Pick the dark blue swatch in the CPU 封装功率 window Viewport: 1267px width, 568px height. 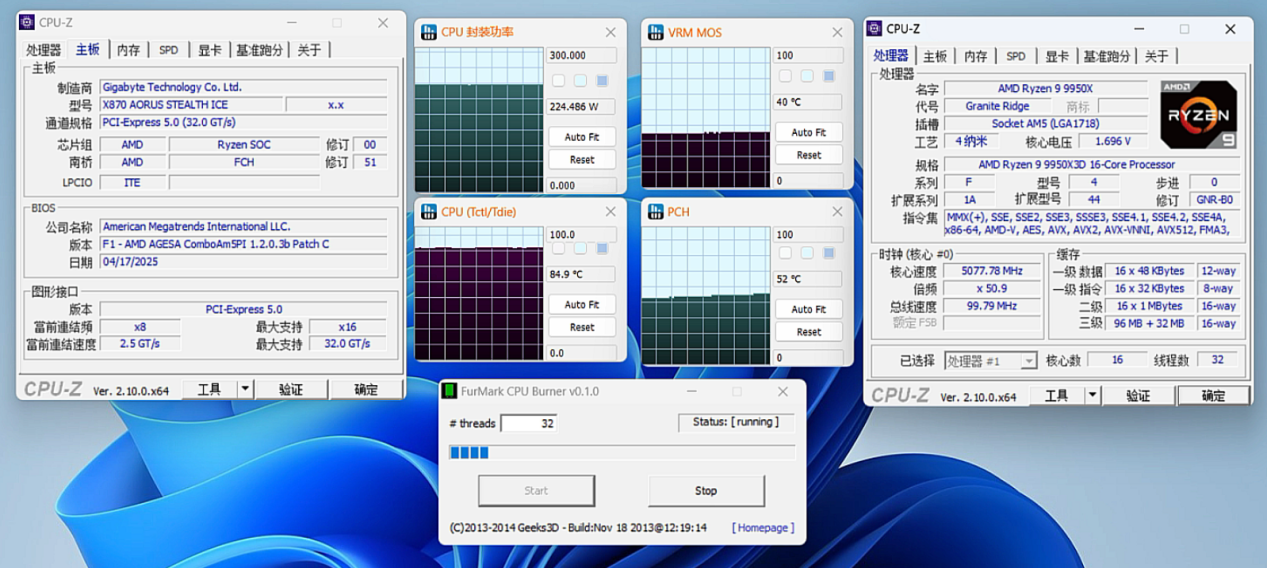(x=602, y=81)
